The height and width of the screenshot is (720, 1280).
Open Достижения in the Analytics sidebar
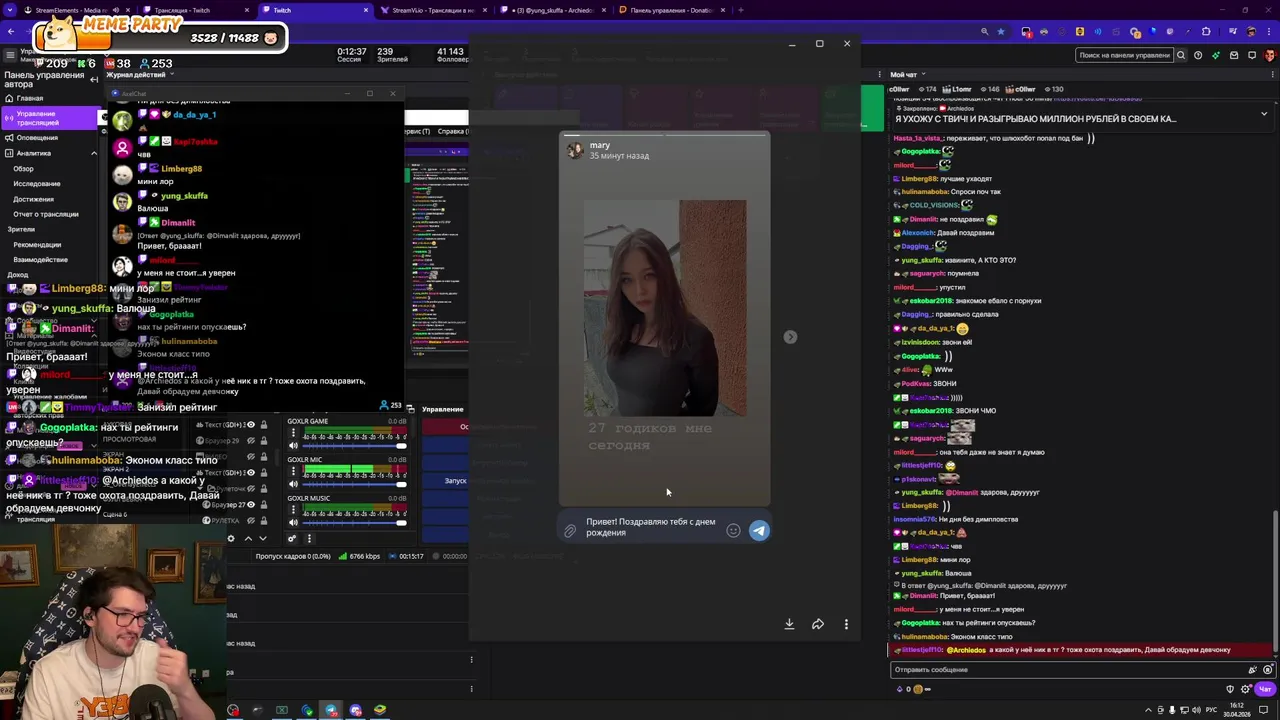(x=34, y=199)
